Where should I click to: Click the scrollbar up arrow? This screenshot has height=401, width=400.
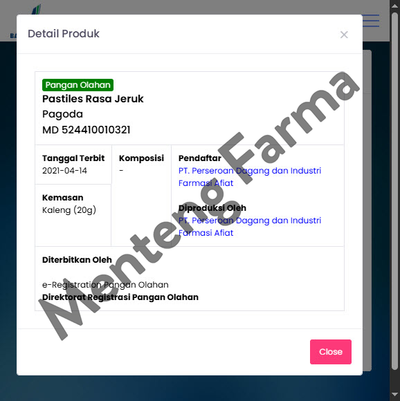coord(395,5)
